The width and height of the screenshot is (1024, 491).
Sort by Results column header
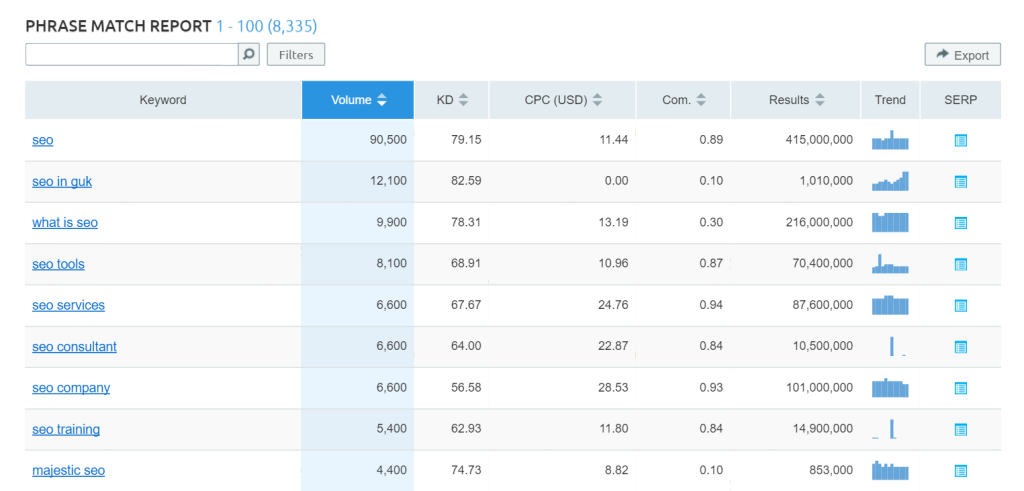(x=796, y=100)
